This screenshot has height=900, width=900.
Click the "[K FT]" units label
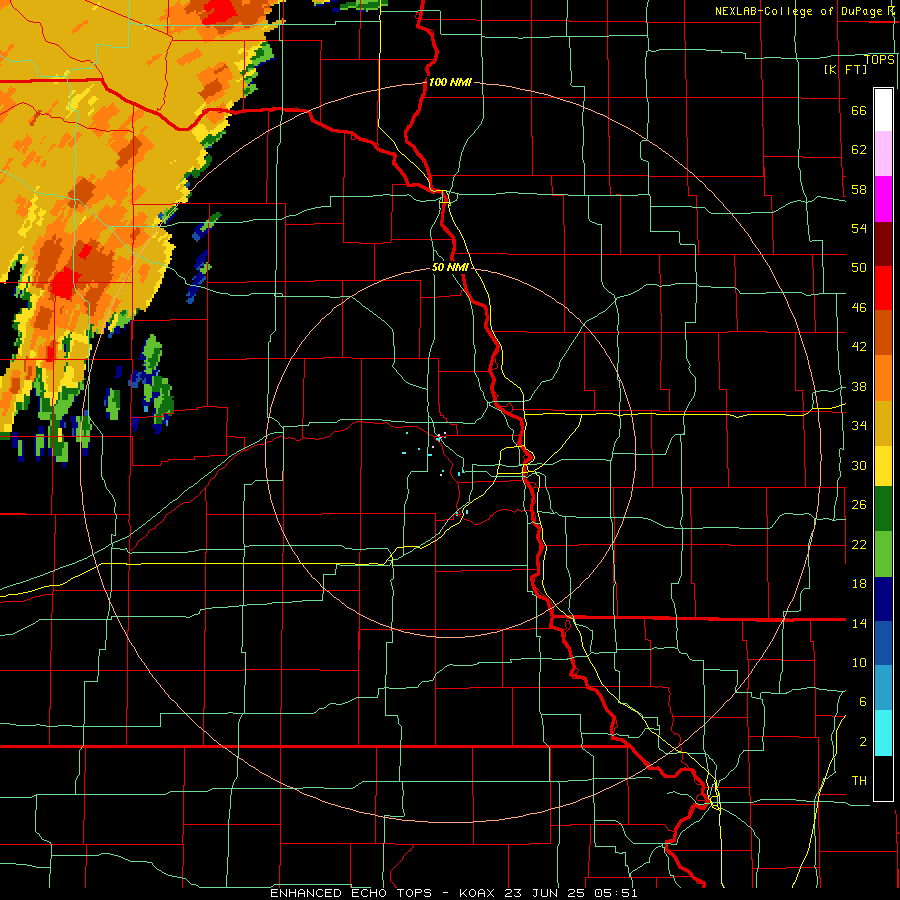pos(845,69)
